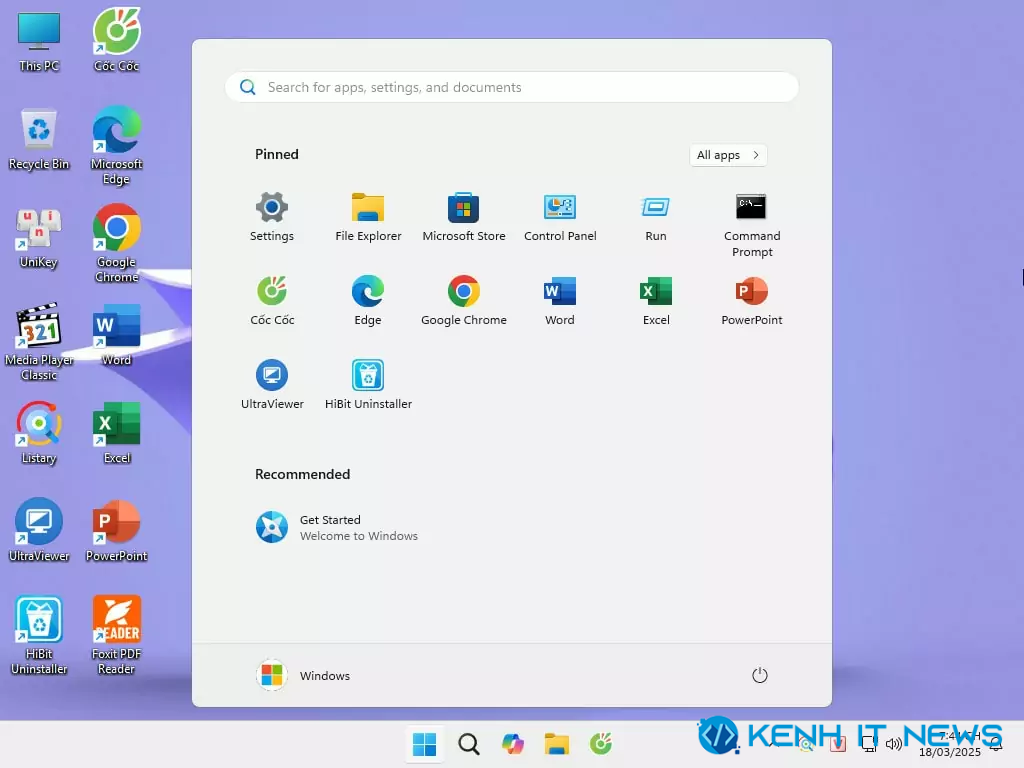Select UltraViewer desktop shortcut

point(39,530)
